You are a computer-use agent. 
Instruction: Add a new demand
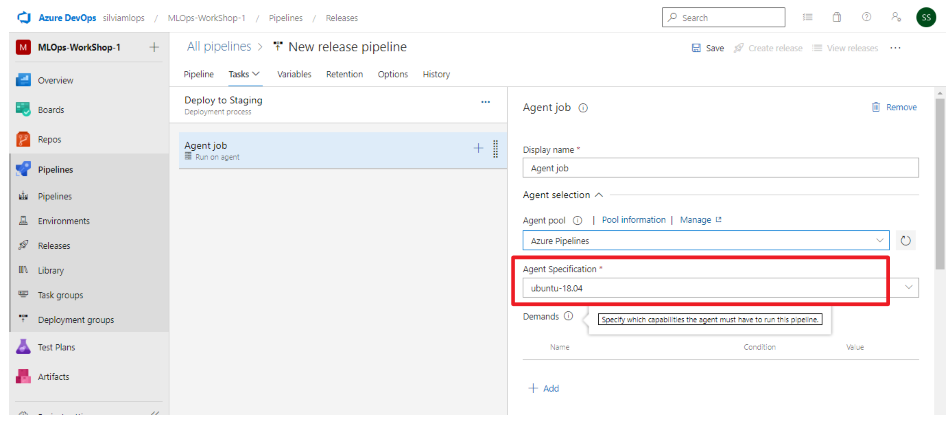(x=544, y=389)
